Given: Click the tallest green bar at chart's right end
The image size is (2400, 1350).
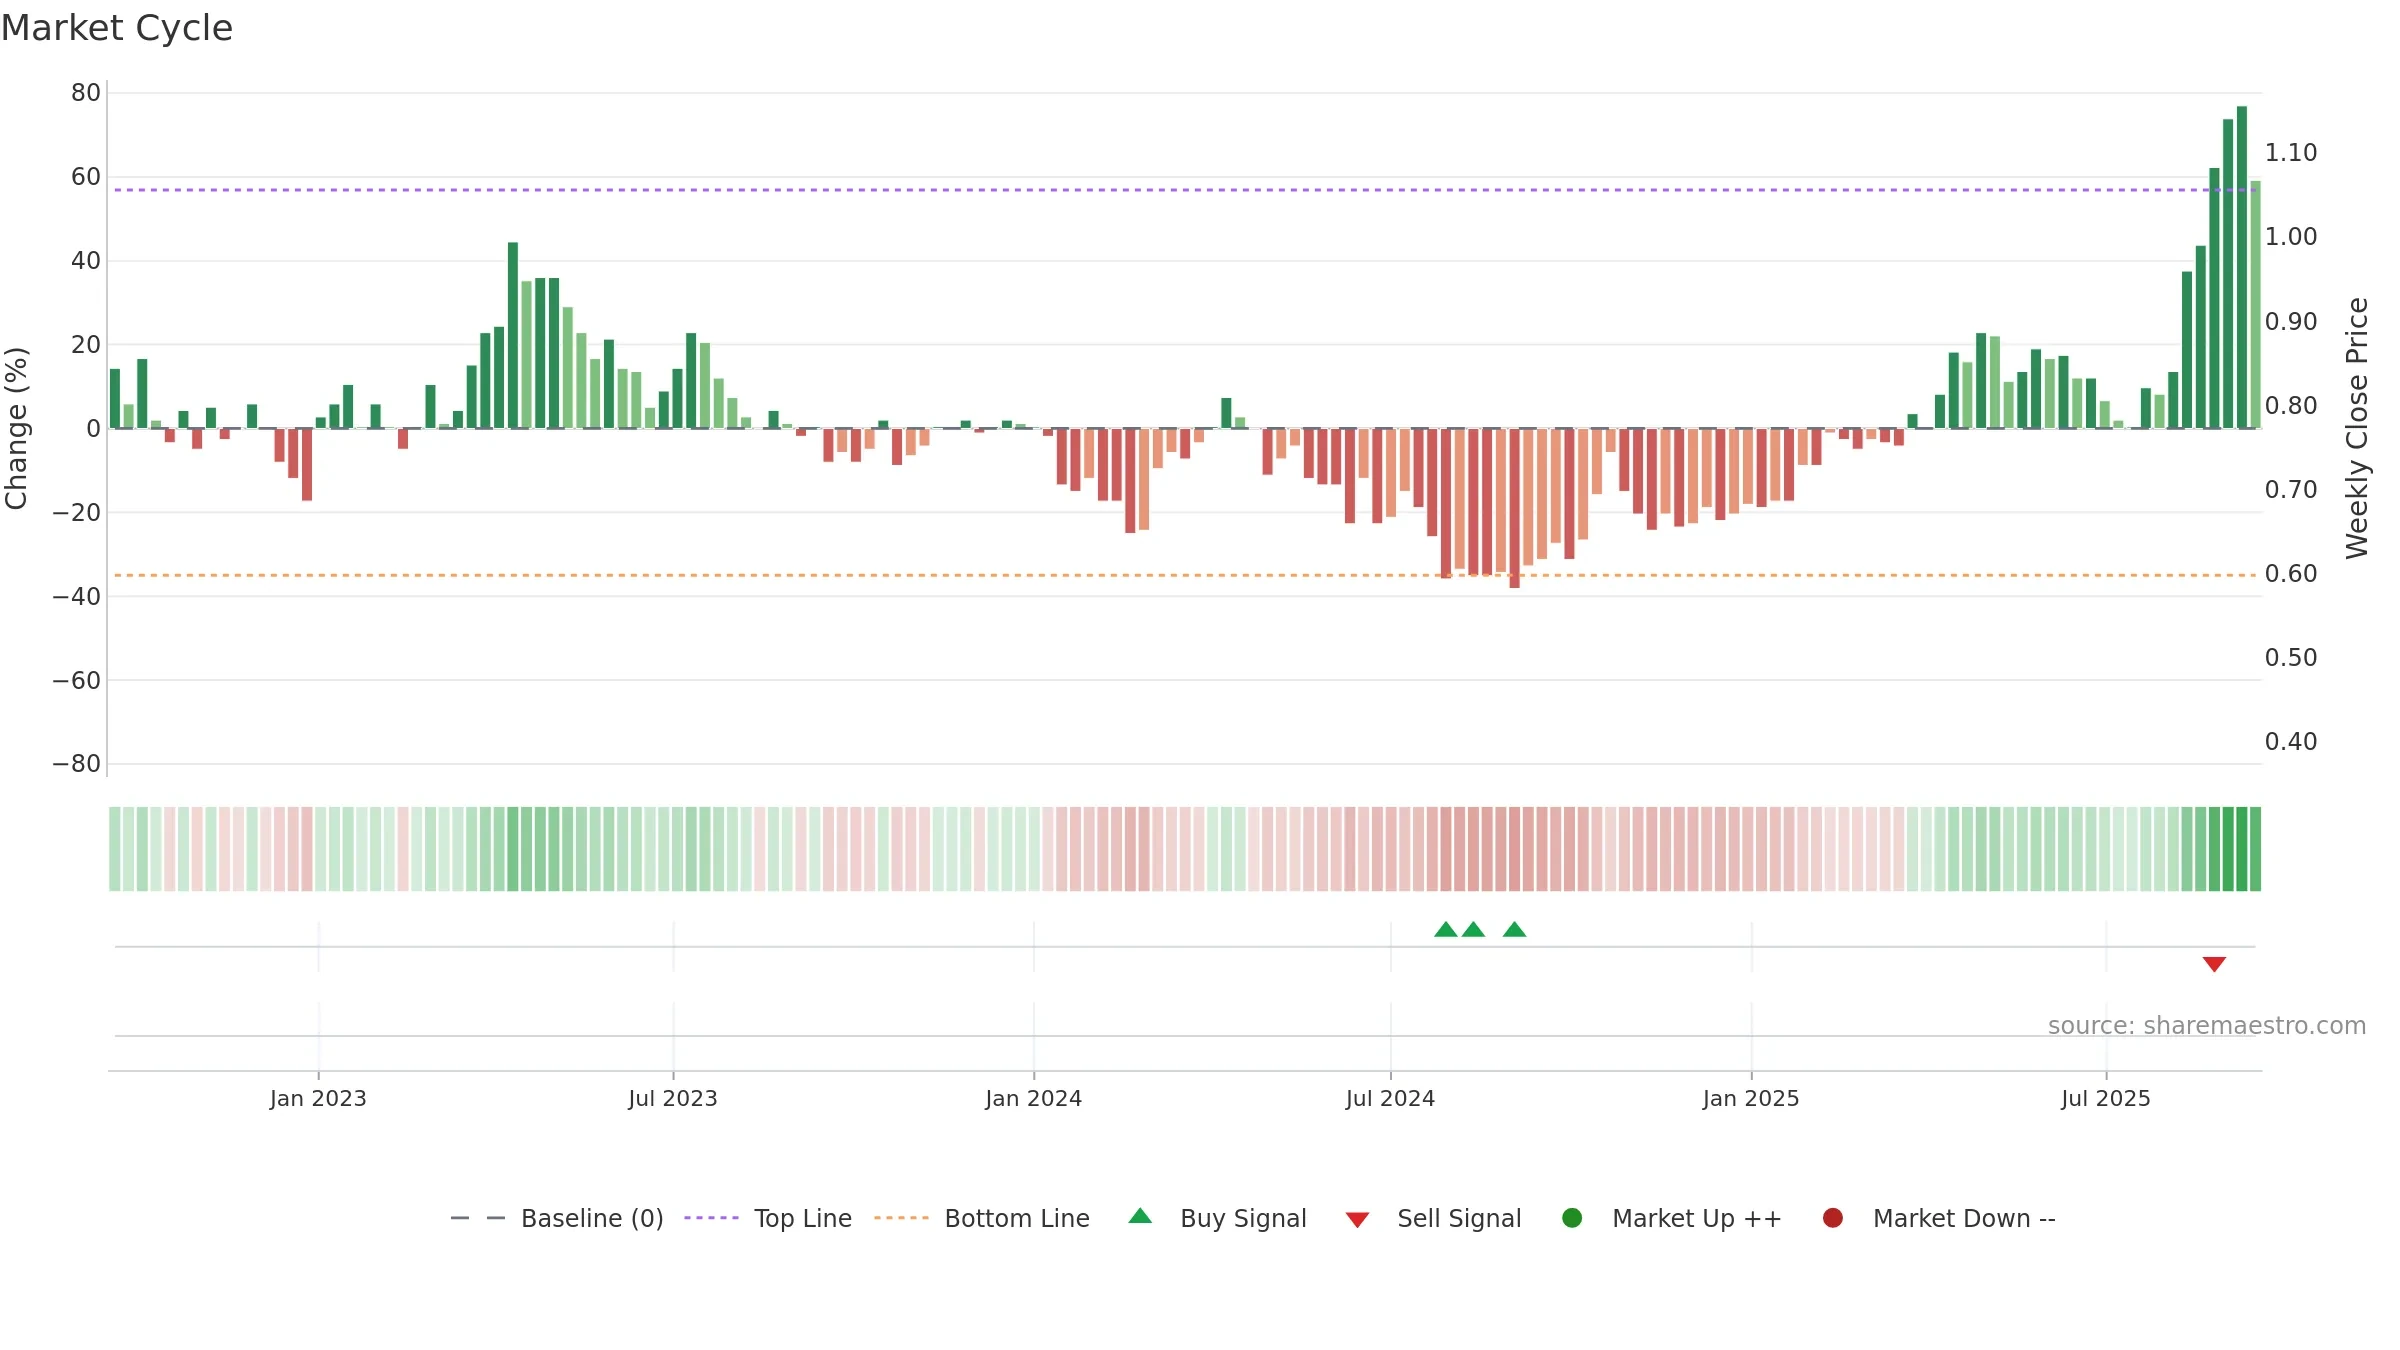Looking at the screenshot, I should point(2242,267).
